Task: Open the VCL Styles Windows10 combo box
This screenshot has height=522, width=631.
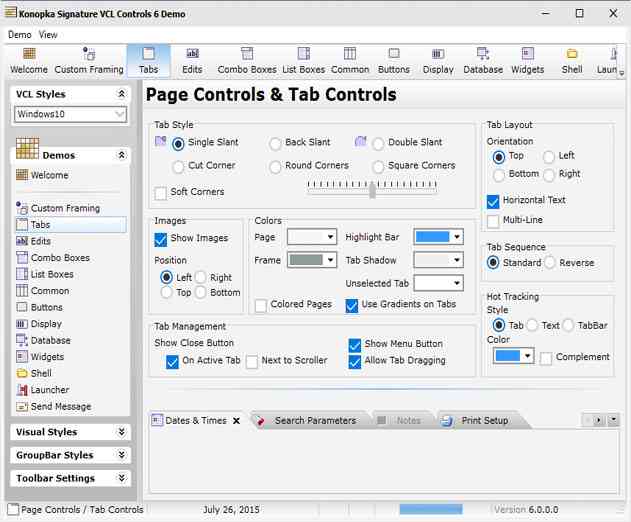Action: pyautogui.click(x=71, y=114)
